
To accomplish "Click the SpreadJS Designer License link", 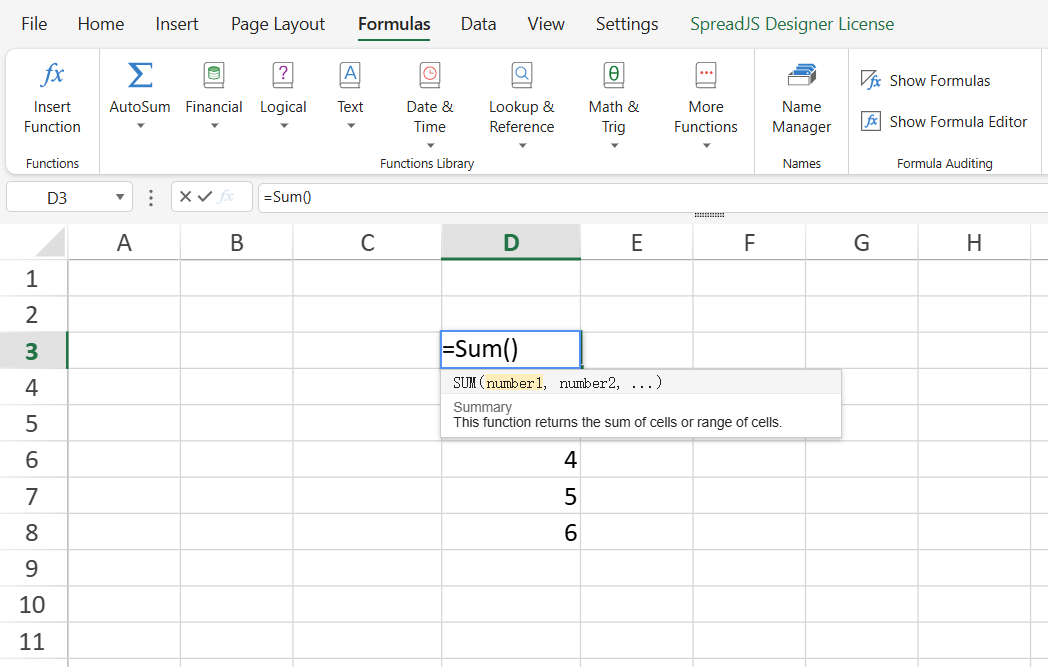I will click(x=792, y=24).
